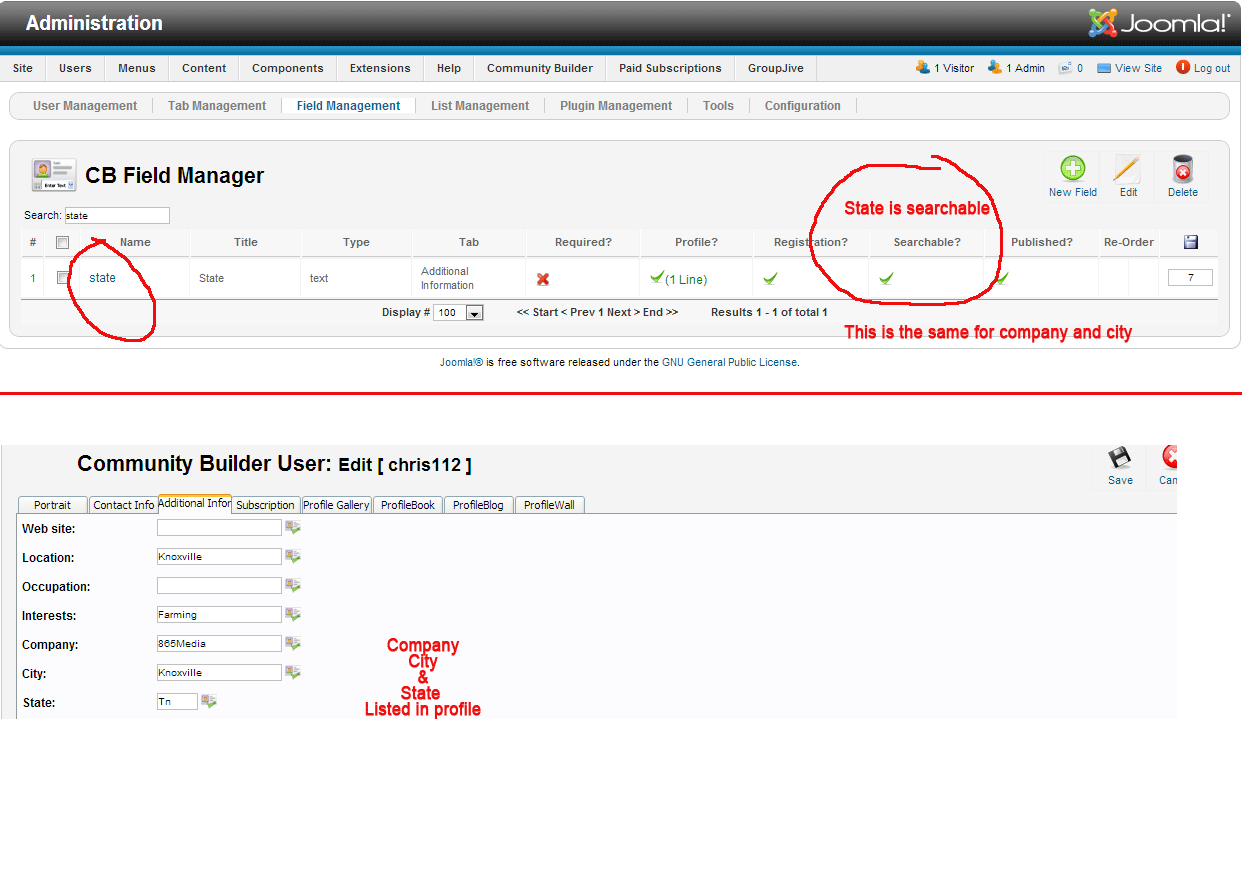Switch to the ProfileWall tab

tap(550, 505)
